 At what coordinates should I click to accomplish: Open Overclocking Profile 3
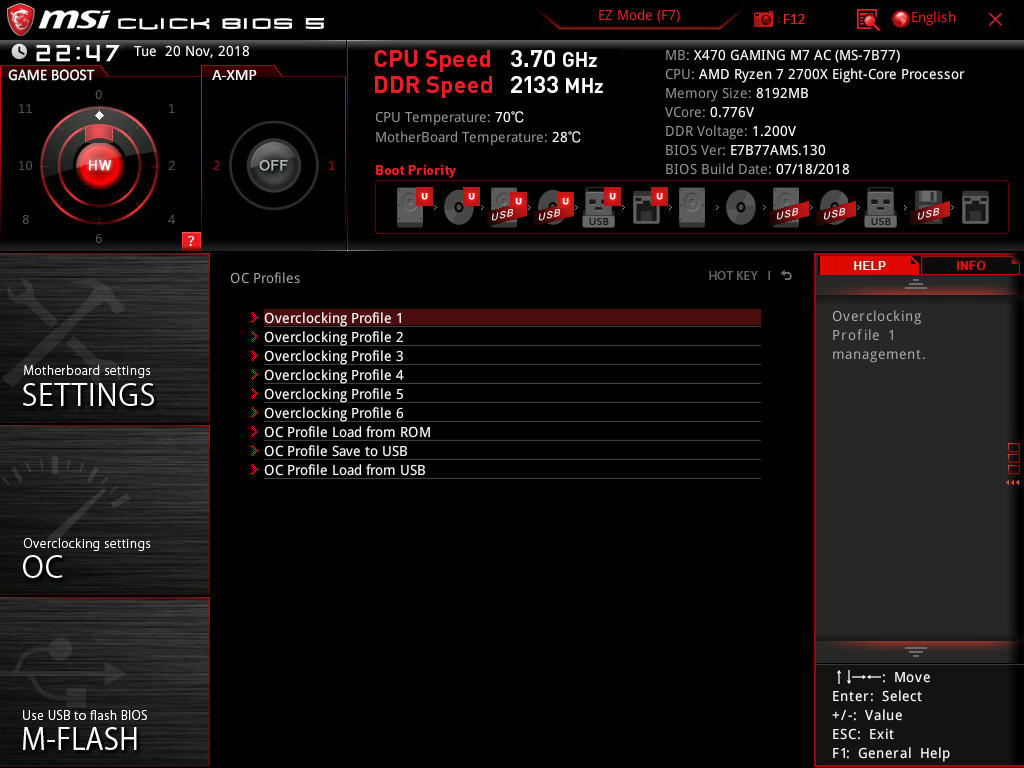[x=512, y=355]
